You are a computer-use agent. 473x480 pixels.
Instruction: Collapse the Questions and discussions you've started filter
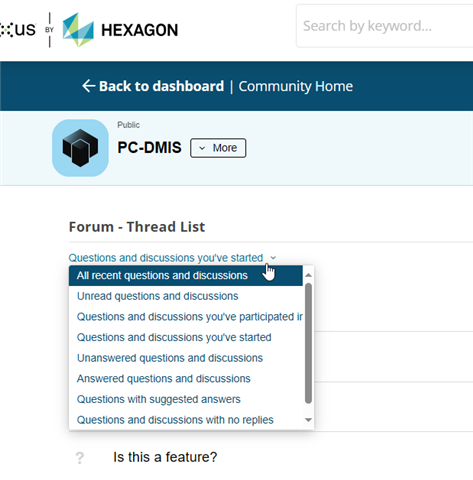pos(172,258)
